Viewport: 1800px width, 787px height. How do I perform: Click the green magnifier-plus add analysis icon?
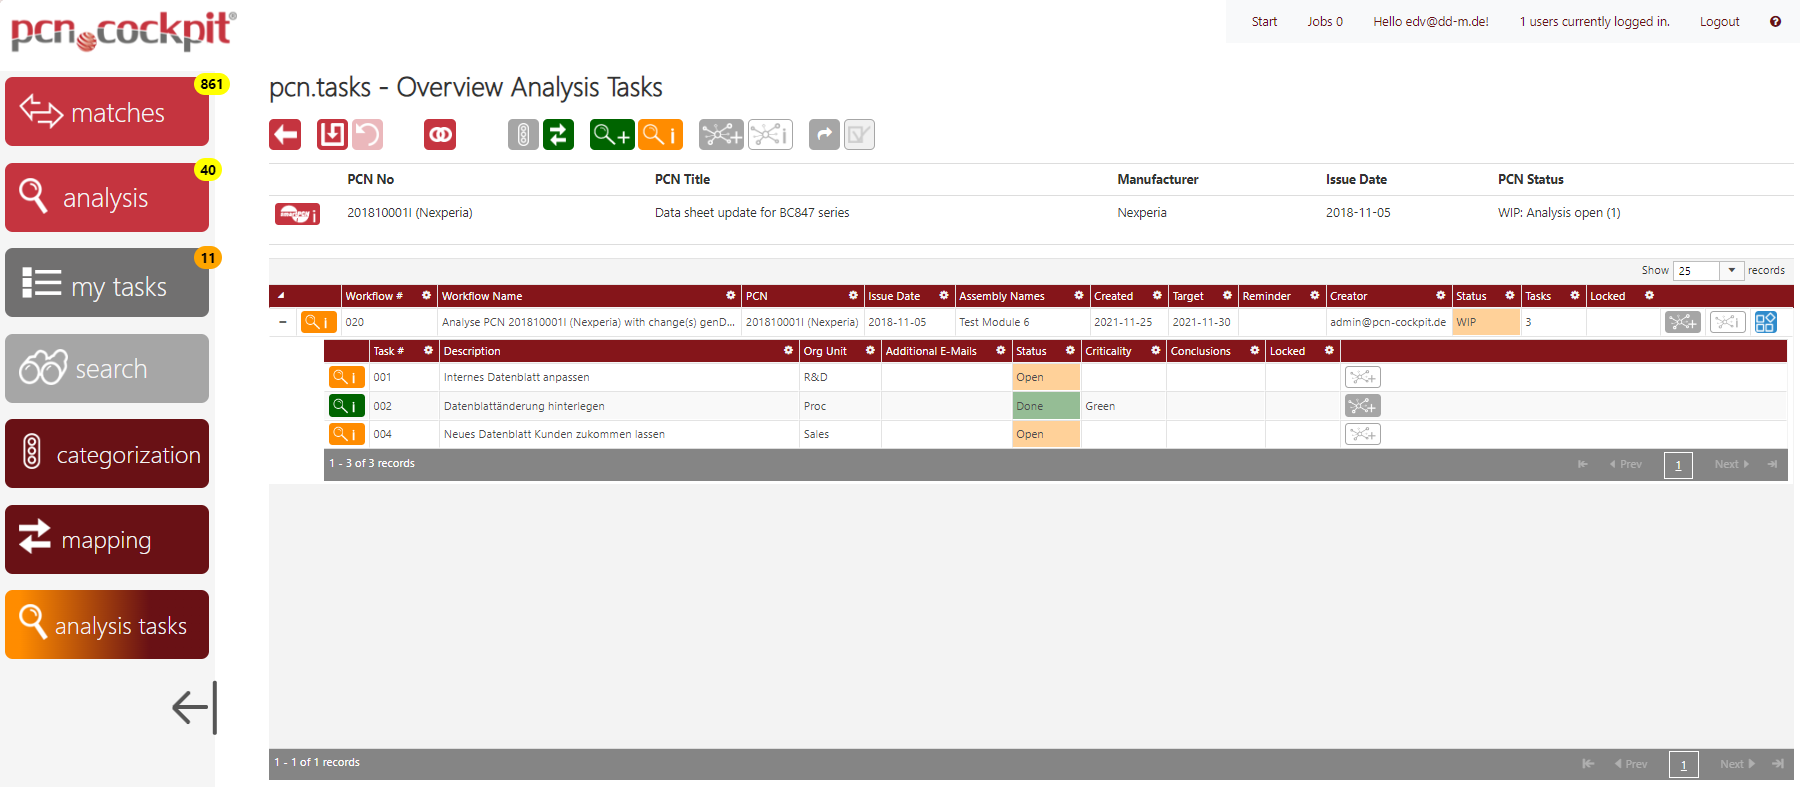(x=612, y=135)
